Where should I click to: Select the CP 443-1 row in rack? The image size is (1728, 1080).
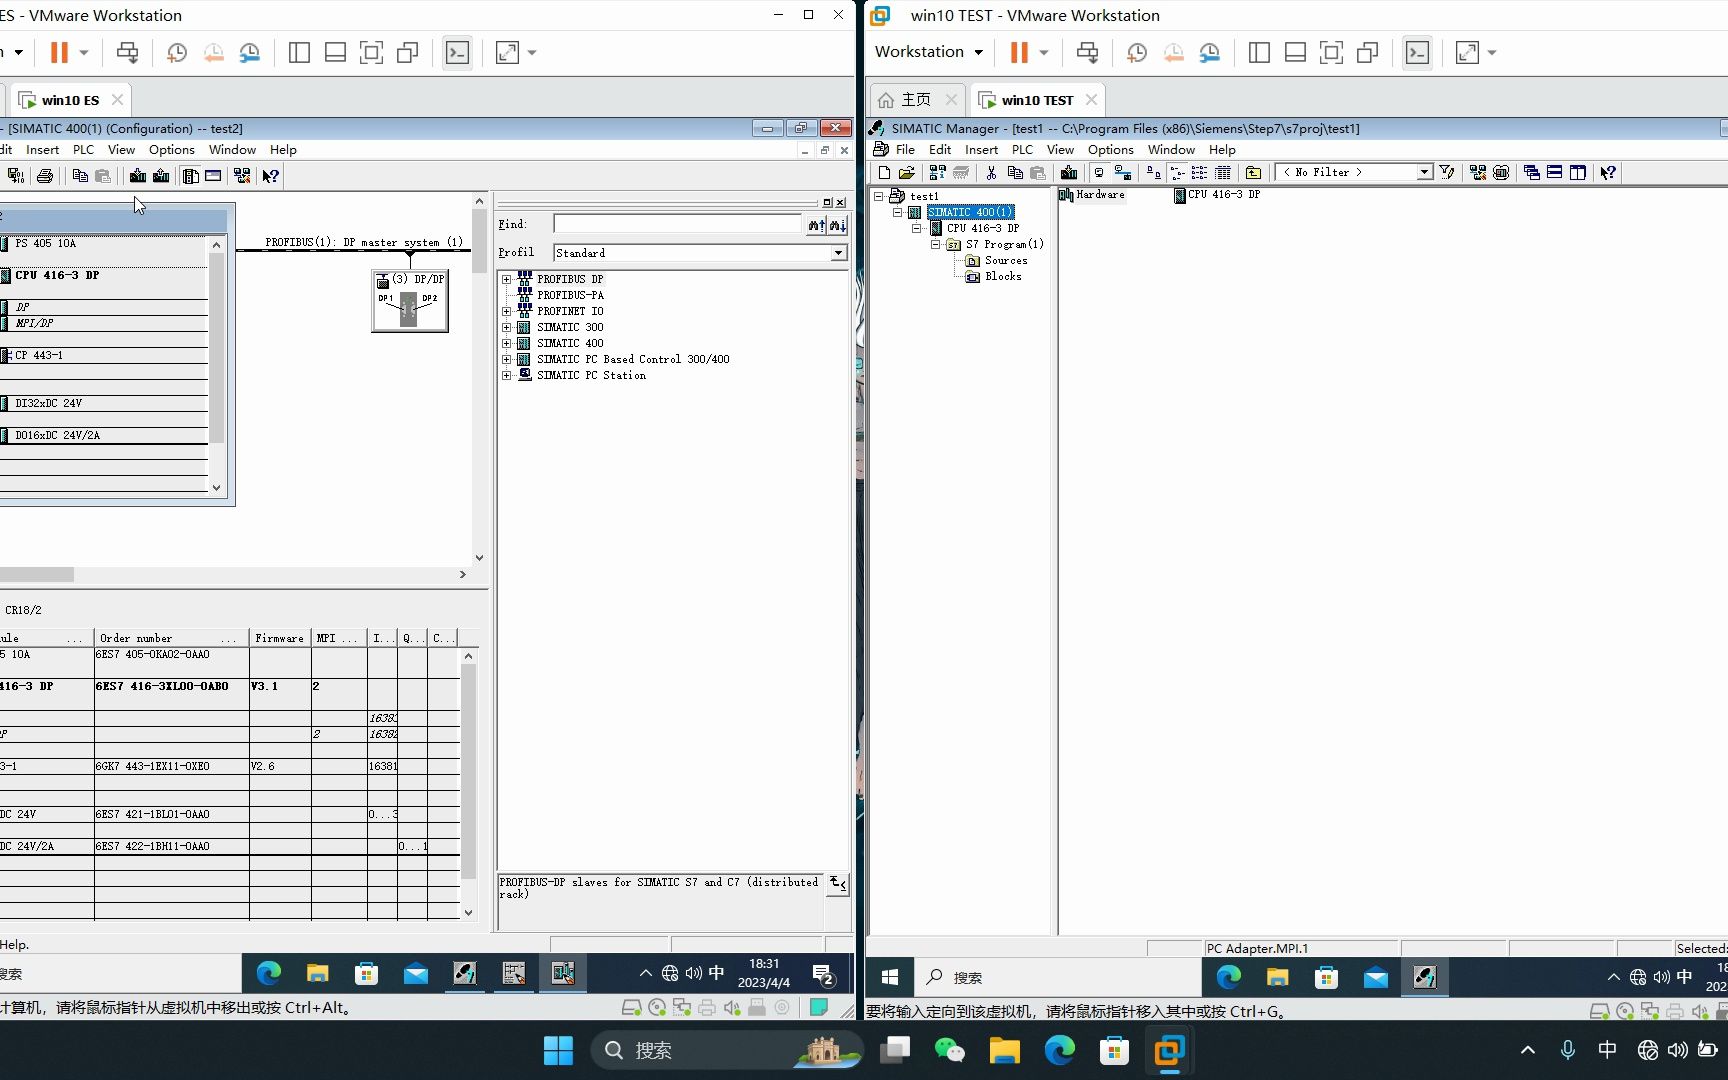pos(104,356)
